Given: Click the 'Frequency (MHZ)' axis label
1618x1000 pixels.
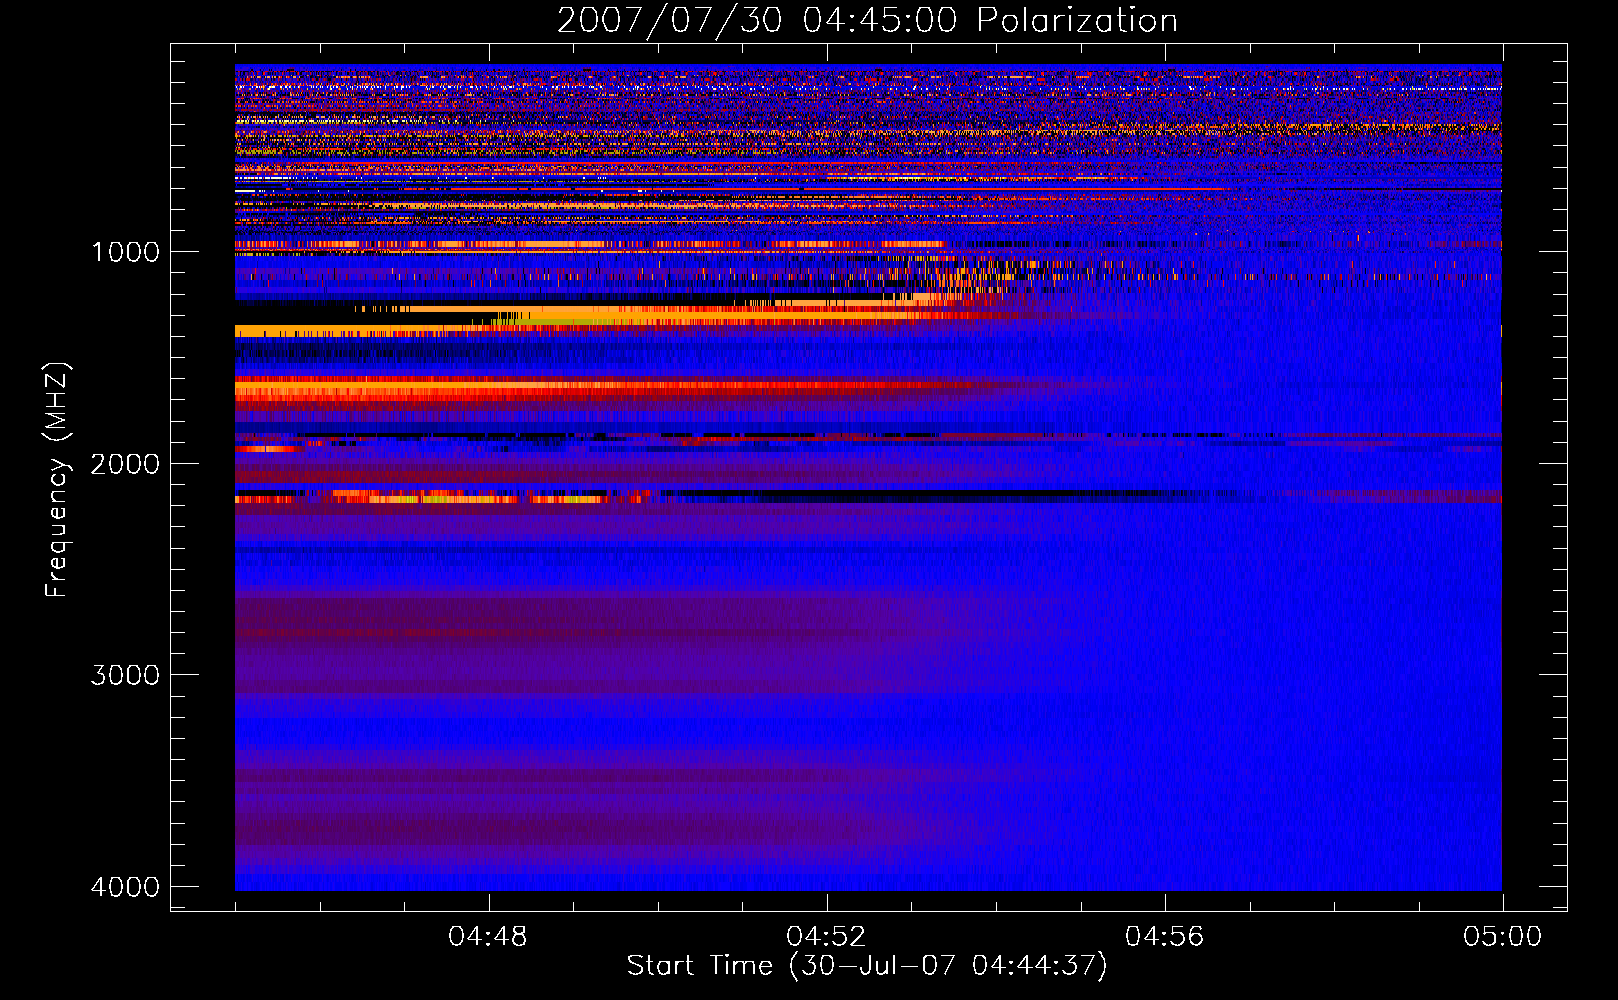Looking at the screenshot, I should pos(58,480).
